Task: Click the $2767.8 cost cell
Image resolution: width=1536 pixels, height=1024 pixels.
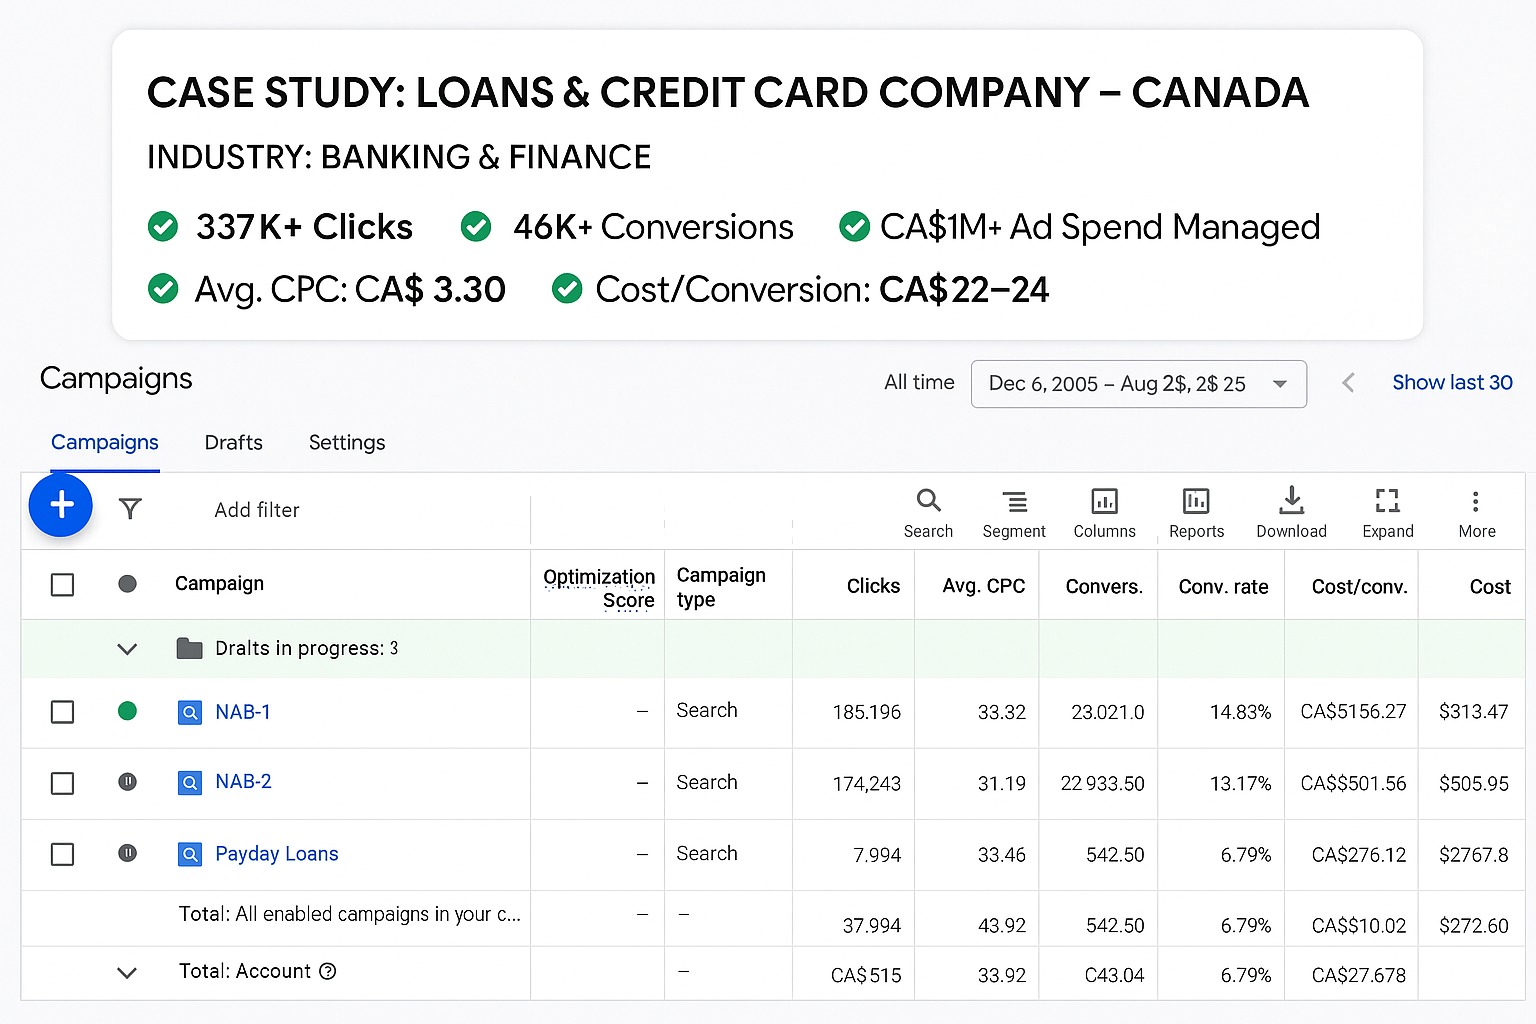Action: (1474, 855)
